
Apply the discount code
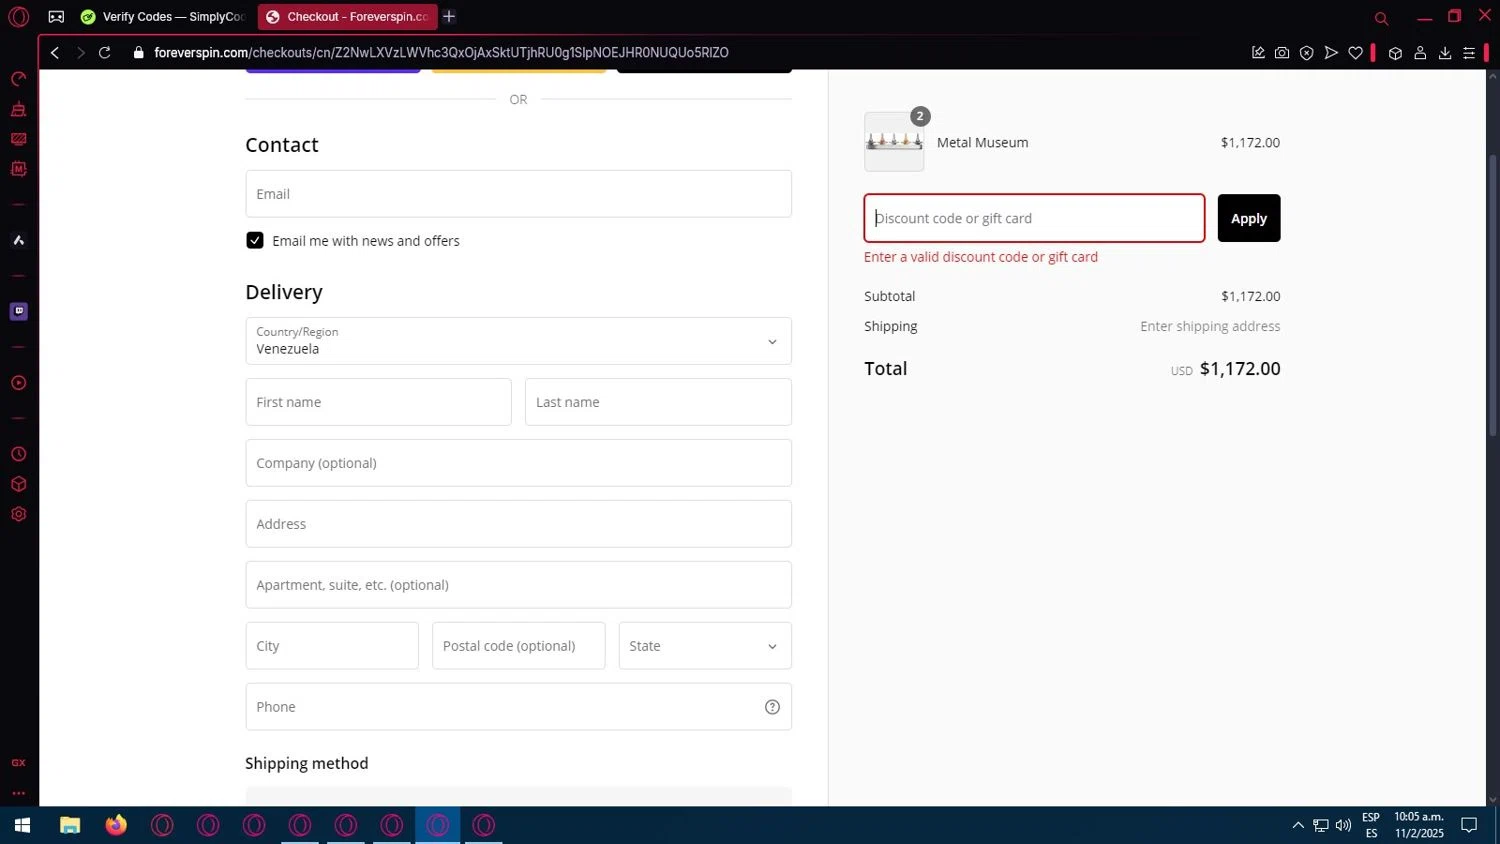pos(1249,218)
